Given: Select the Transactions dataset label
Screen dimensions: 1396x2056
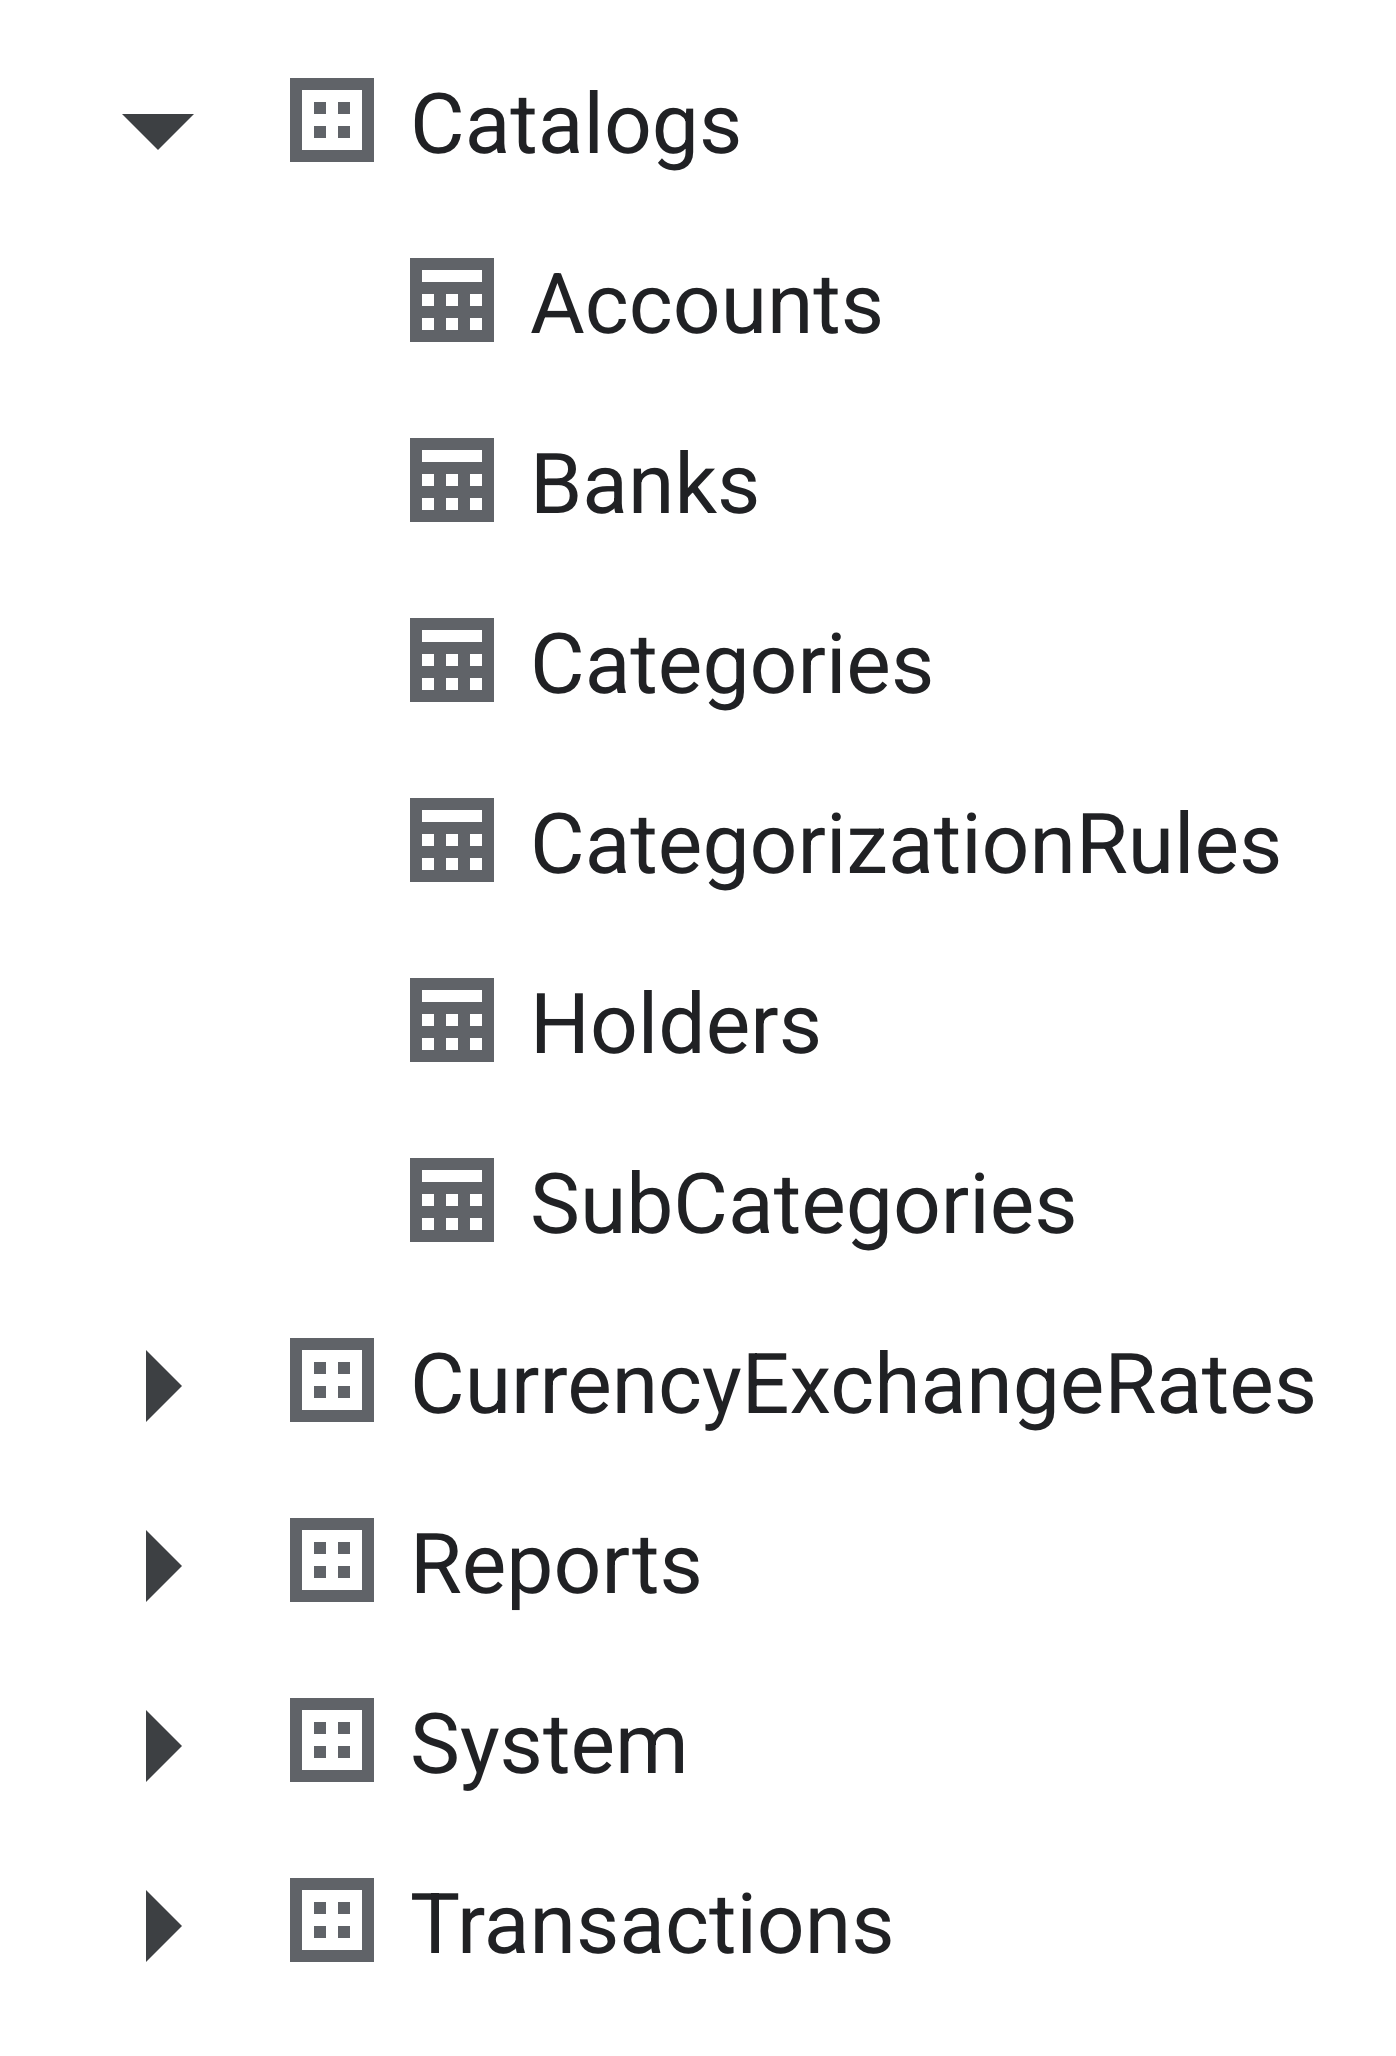Looking at the screenshot, I should pyautogui.click(x=652, y=1924).
